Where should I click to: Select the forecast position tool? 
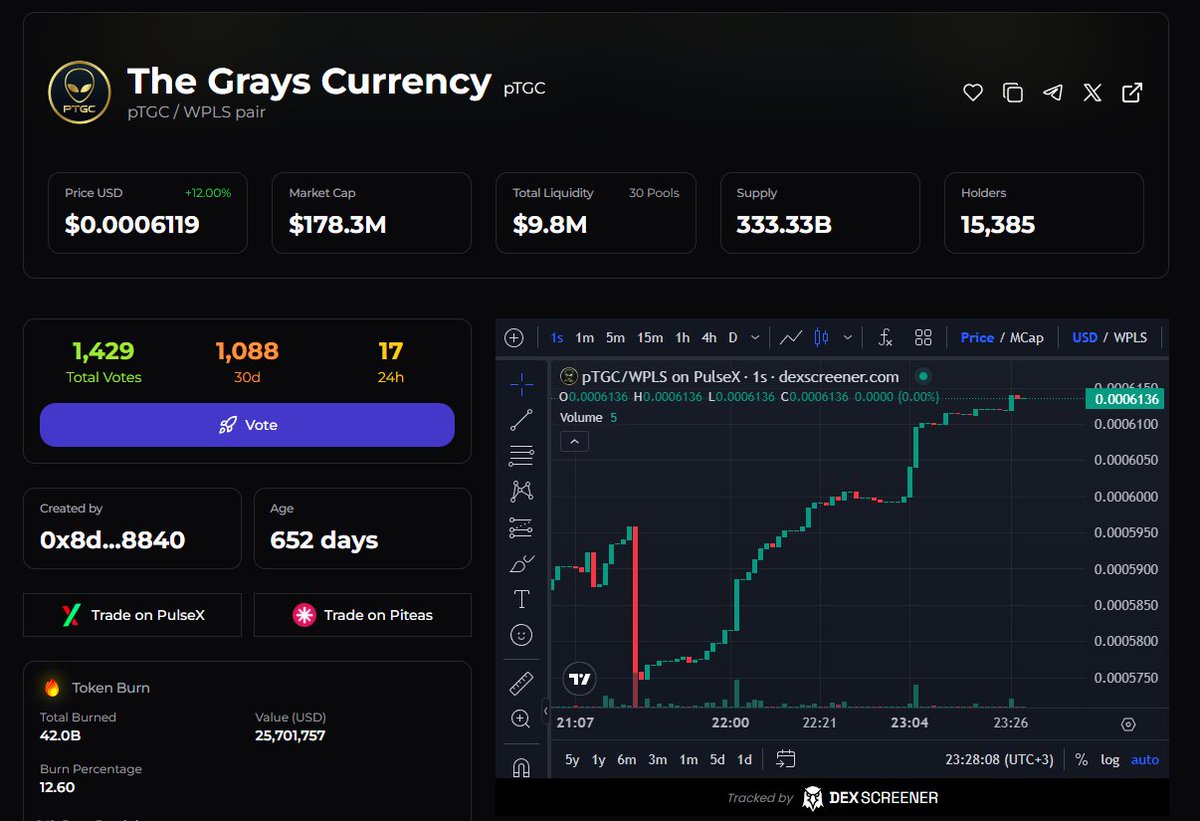(x=521, y=527)
